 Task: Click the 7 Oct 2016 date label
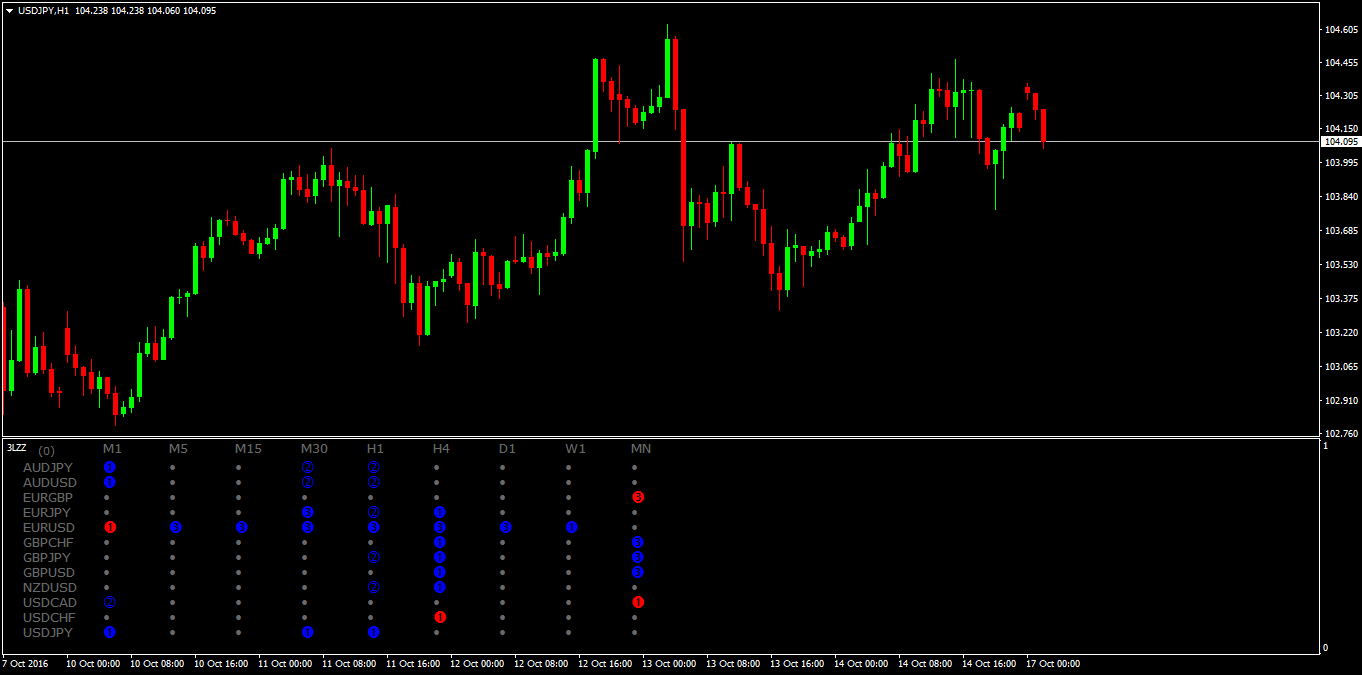26,663
